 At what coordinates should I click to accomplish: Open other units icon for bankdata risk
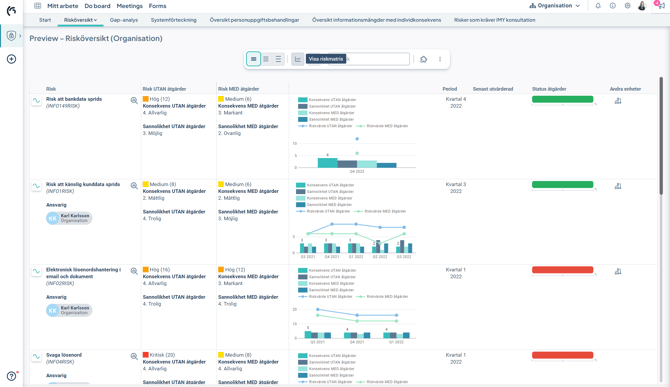[x=618, y=101]
